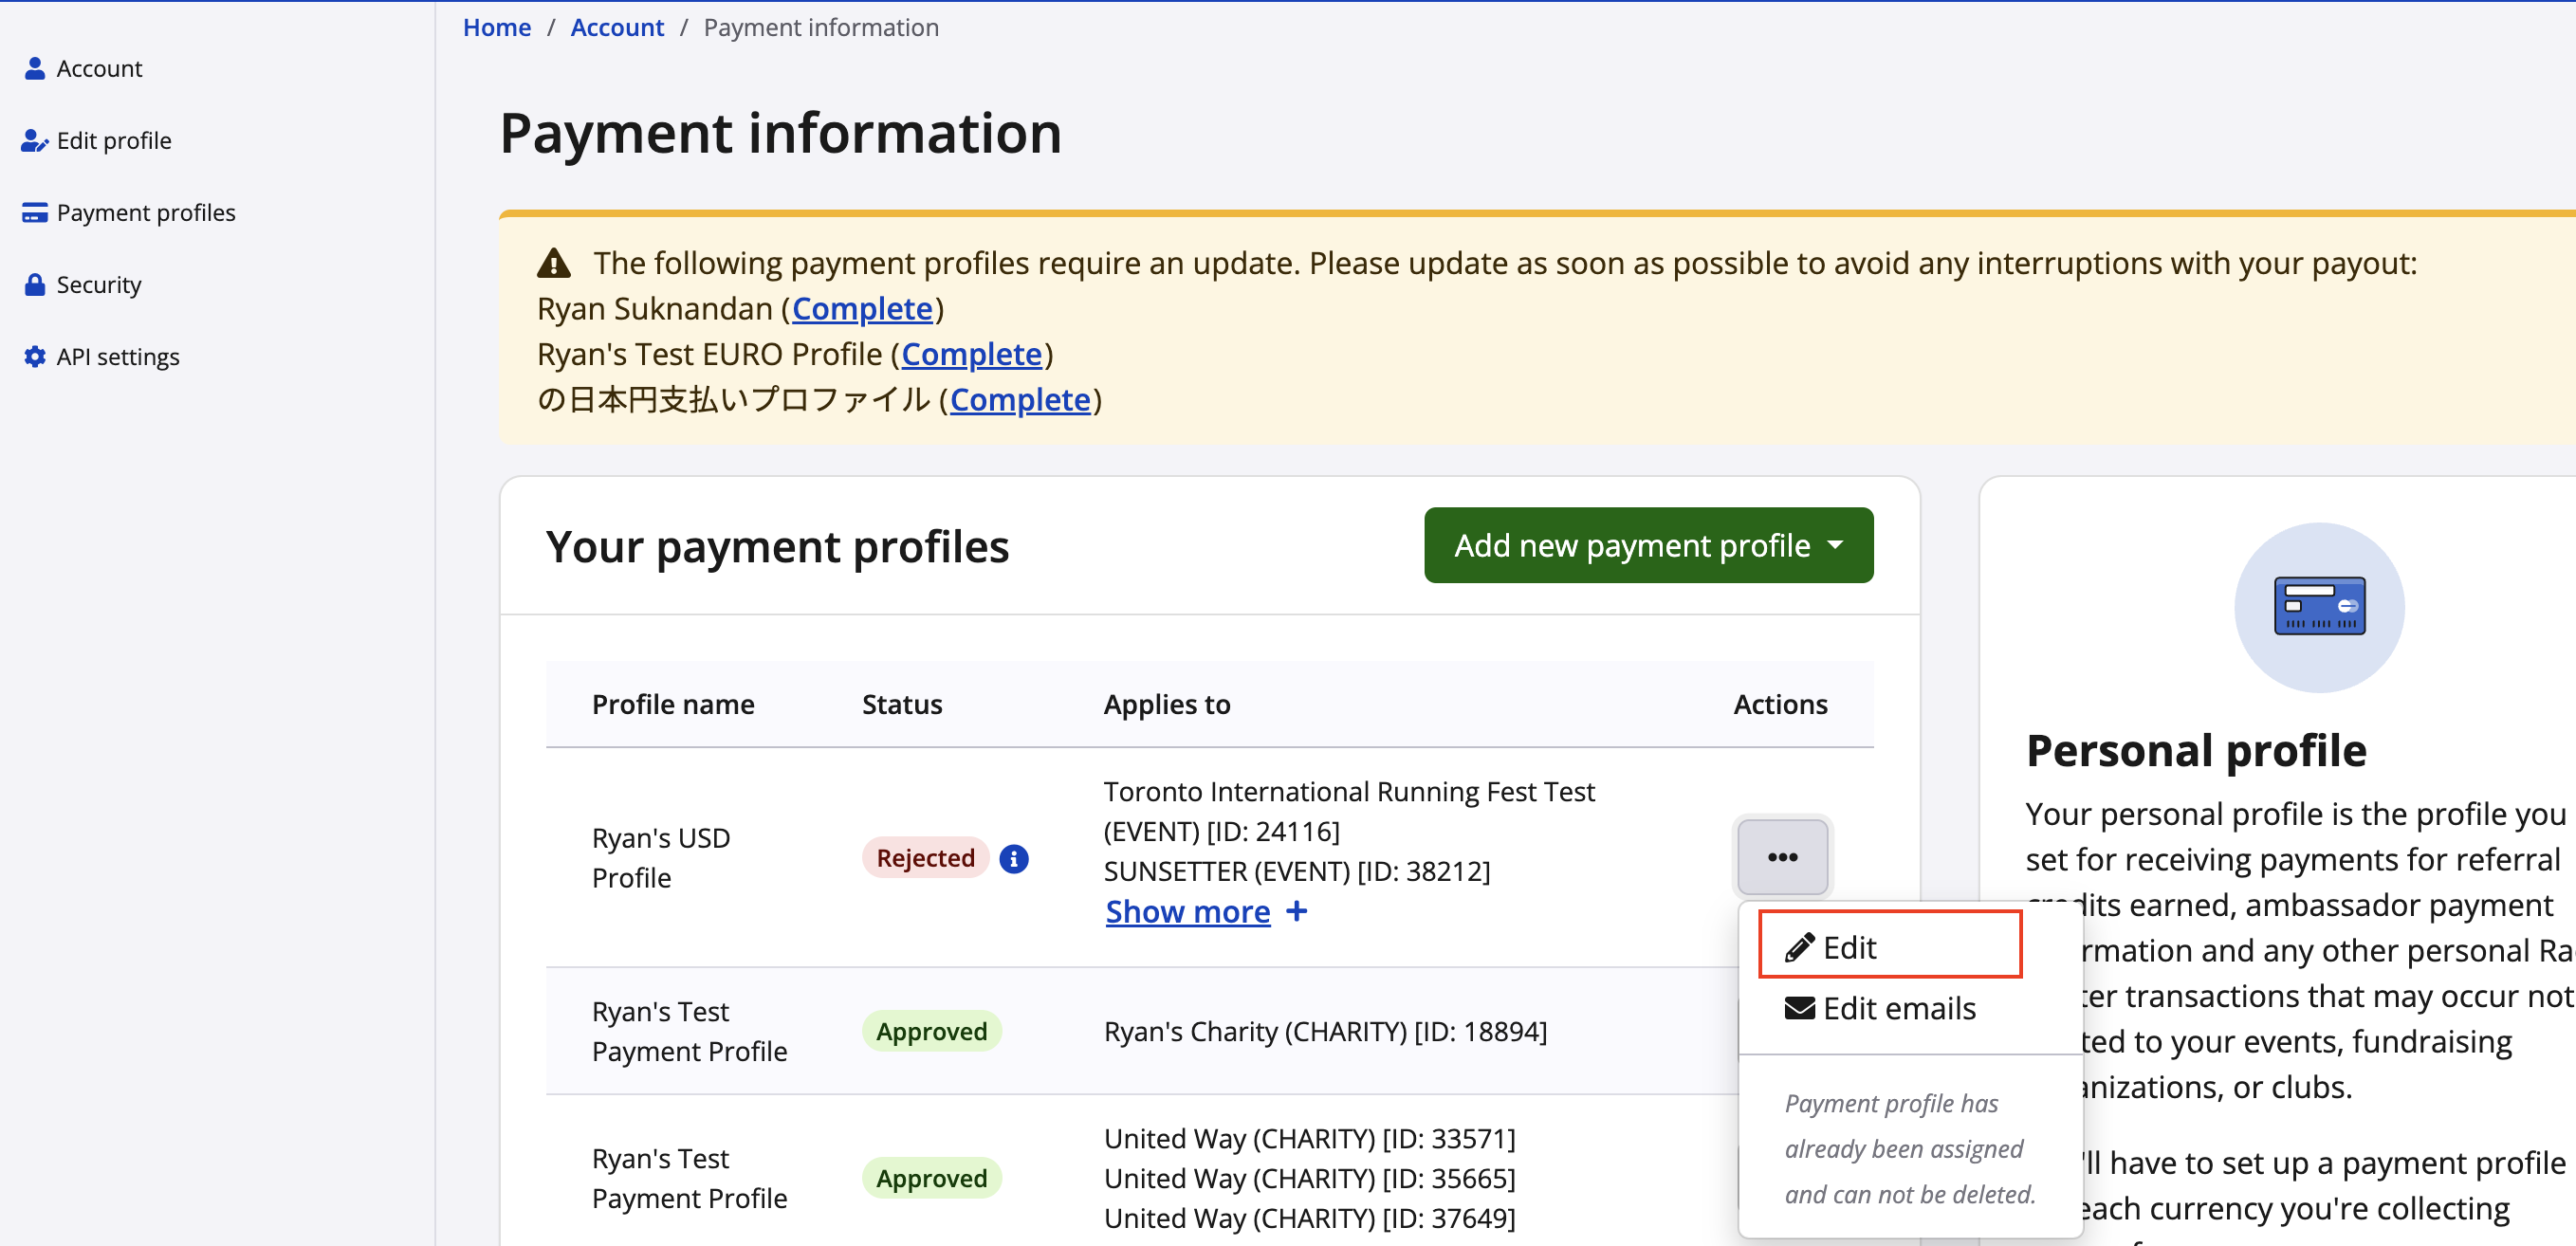Click the Profile name column header
2576x1246 pixels.
coord(673,704)
